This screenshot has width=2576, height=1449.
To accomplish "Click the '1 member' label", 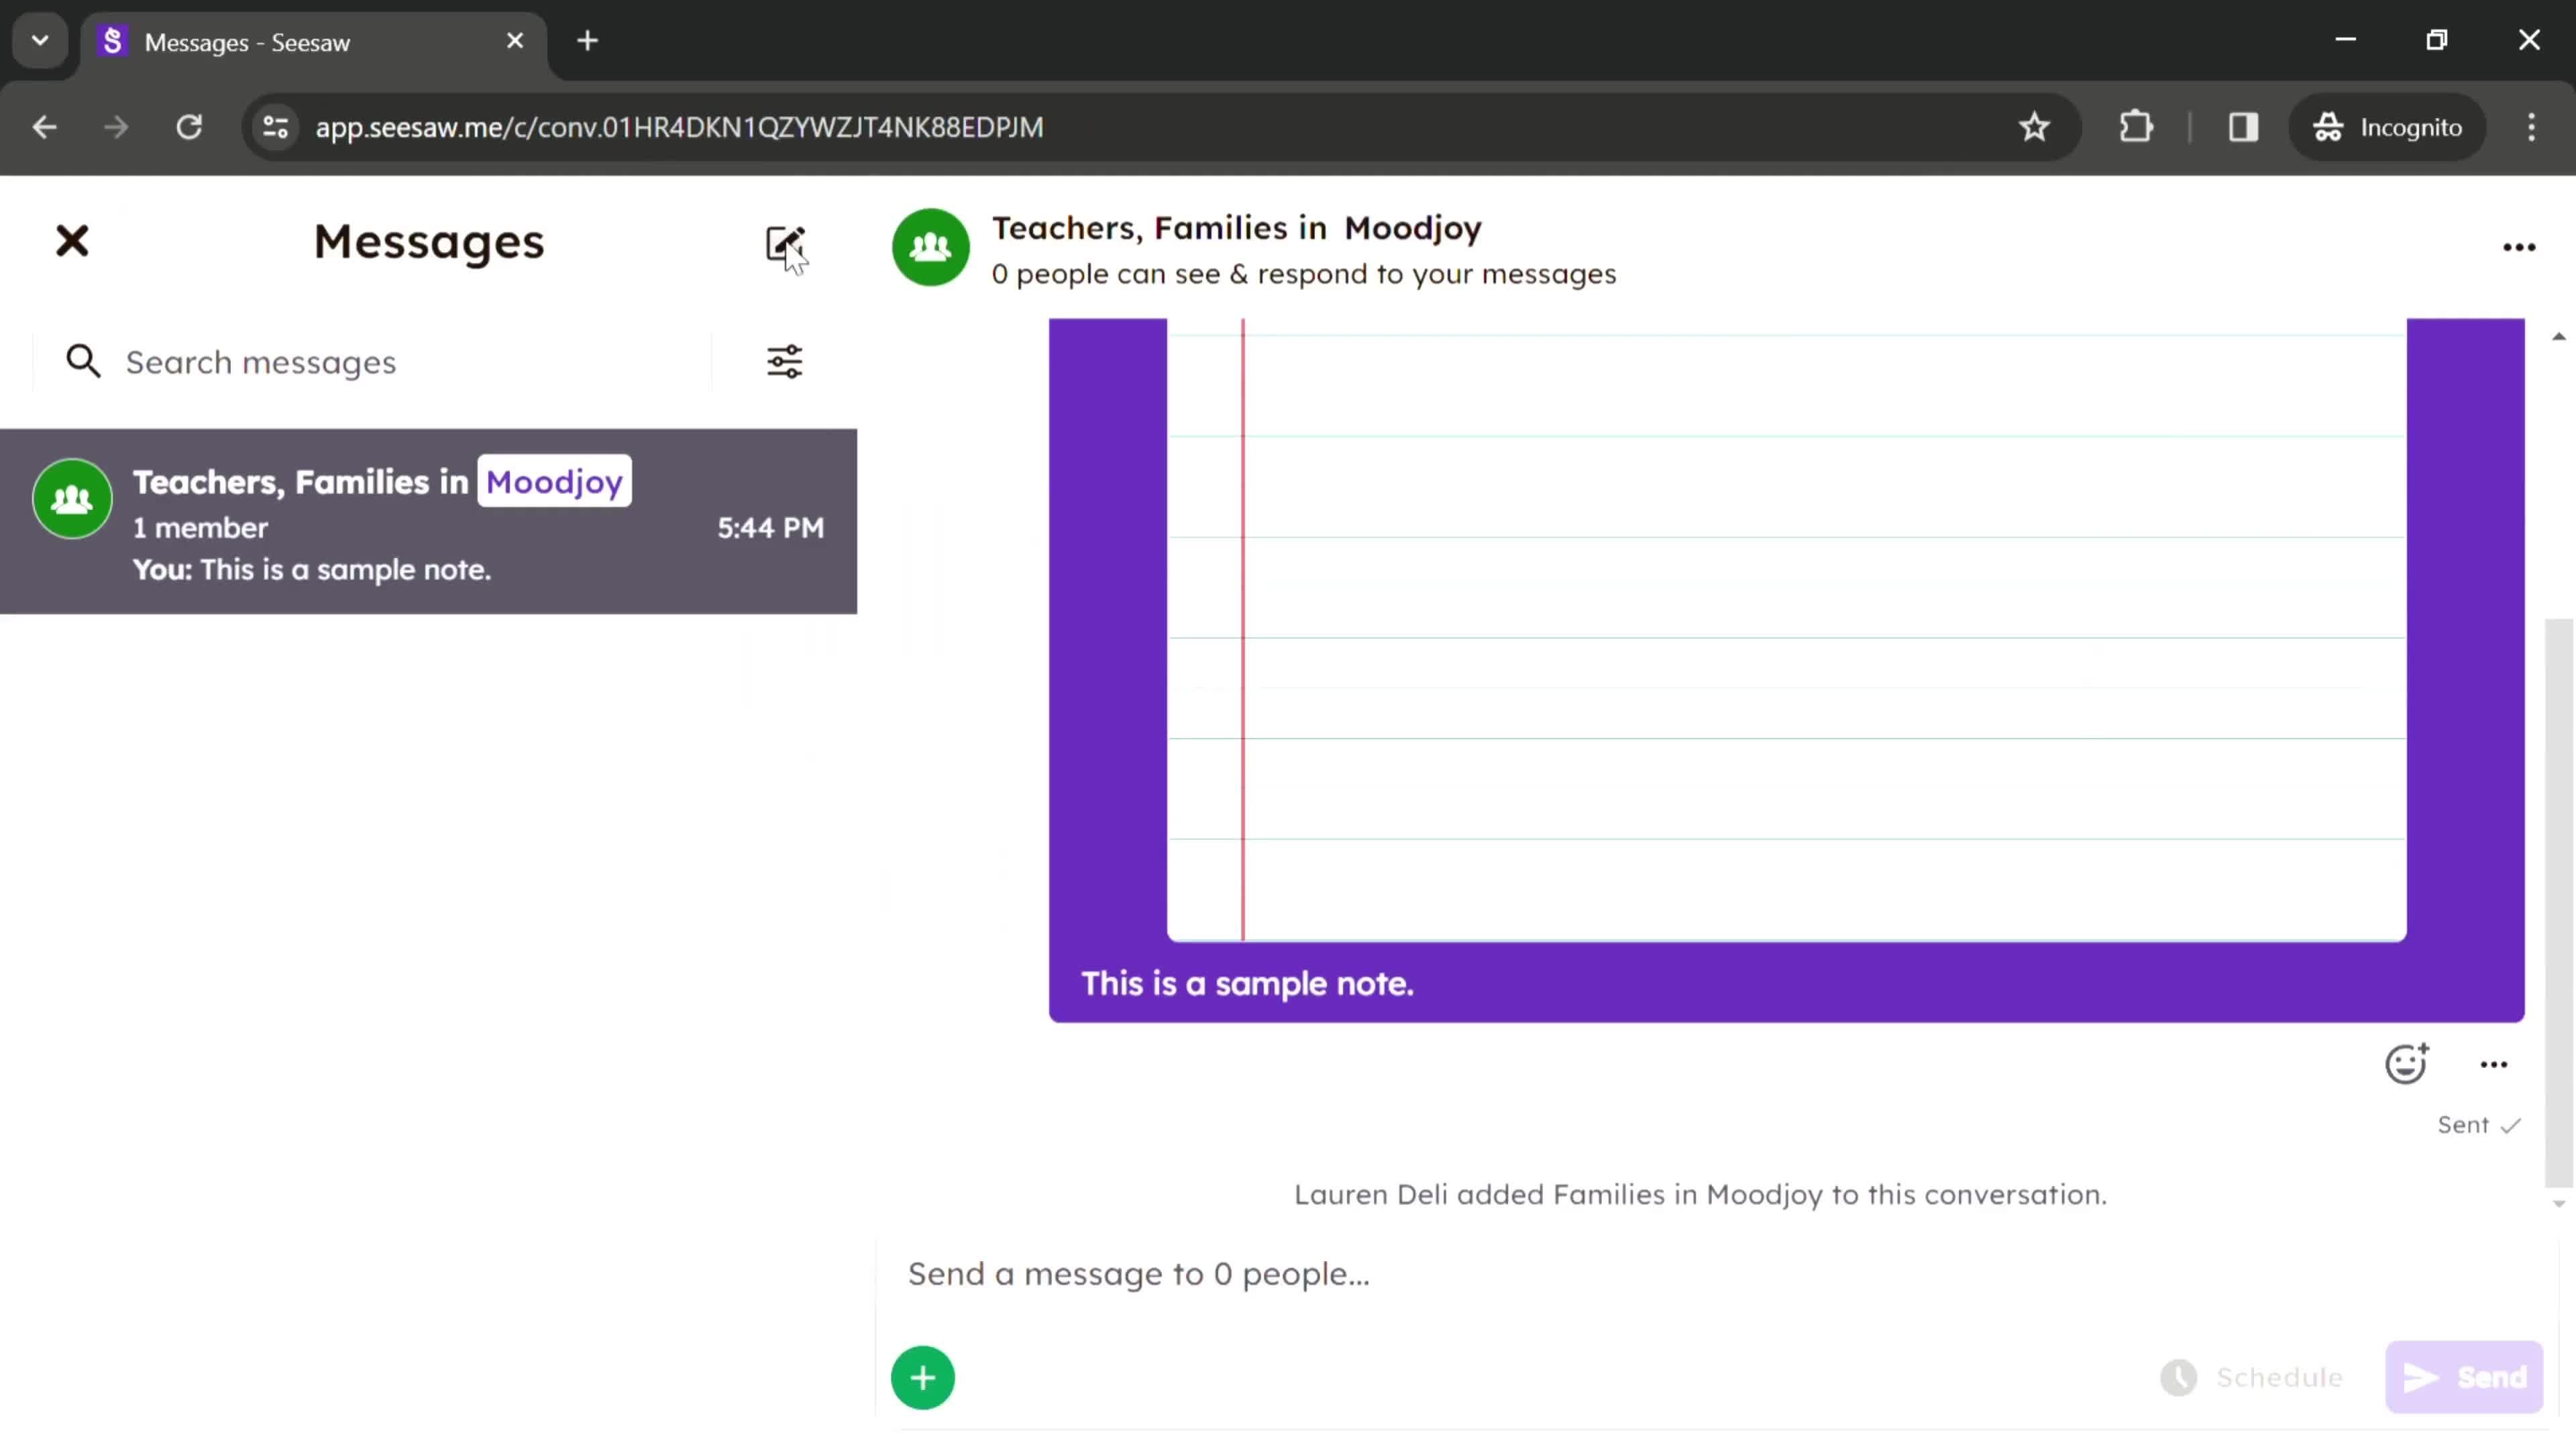I will [x=200, y=528].
